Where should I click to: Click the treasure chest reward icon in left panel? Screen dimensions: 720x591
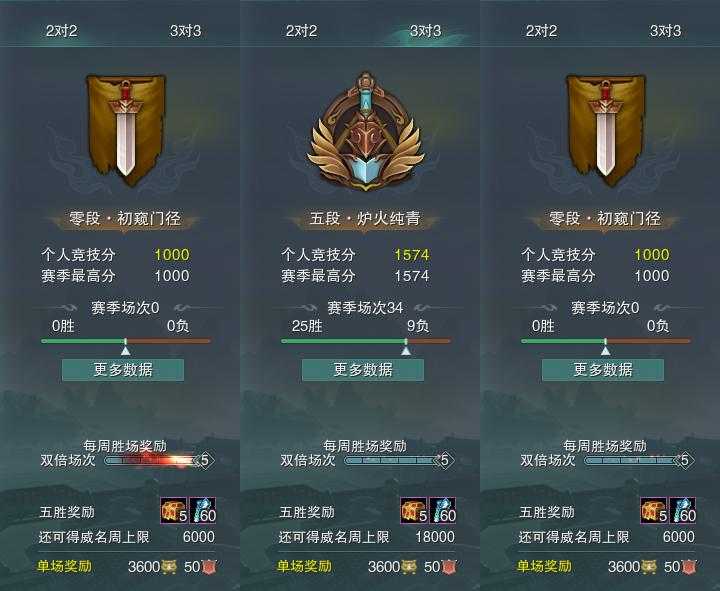174,510
